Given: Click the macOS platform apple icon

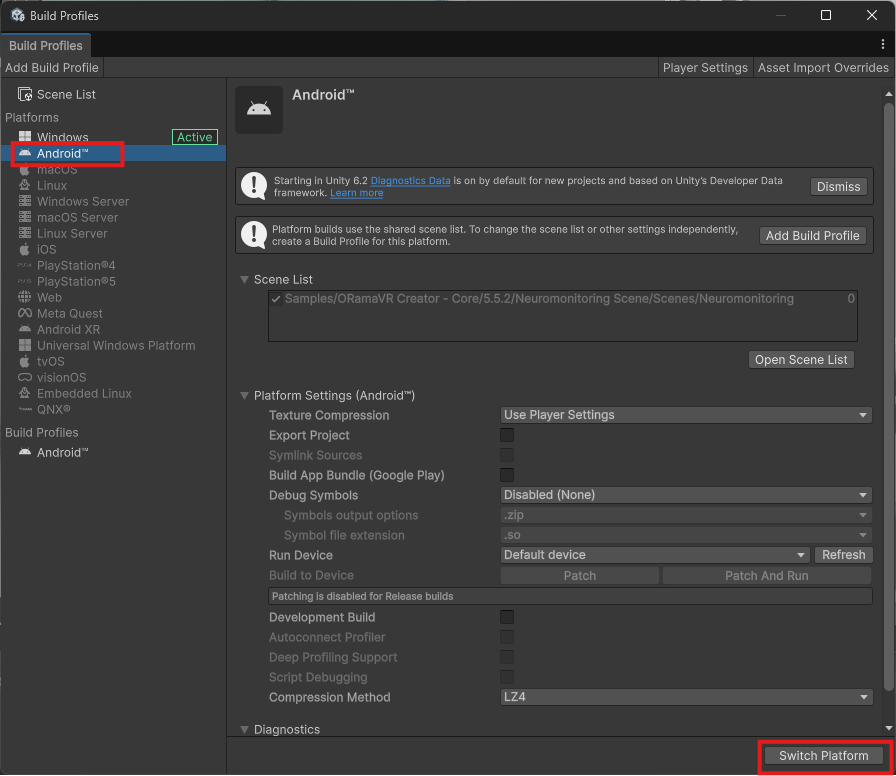Looking at the screenshot, I should tap(25, 170).
